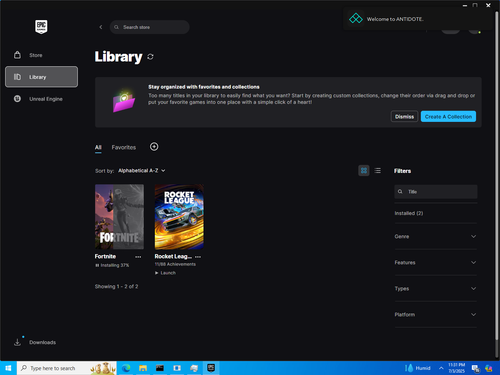Refresh the Library with the refresh icon
This screenshot has width=500, height=375.
[150, 57]
